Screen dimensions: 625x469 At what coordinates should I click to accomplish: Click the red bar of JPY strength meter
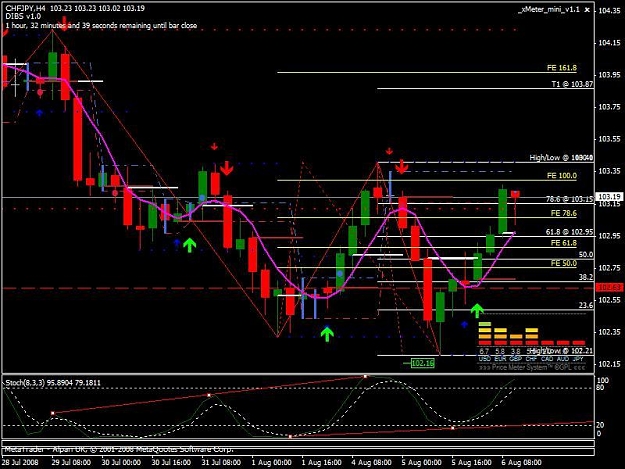pyautogui.click(x=578, y=343)
